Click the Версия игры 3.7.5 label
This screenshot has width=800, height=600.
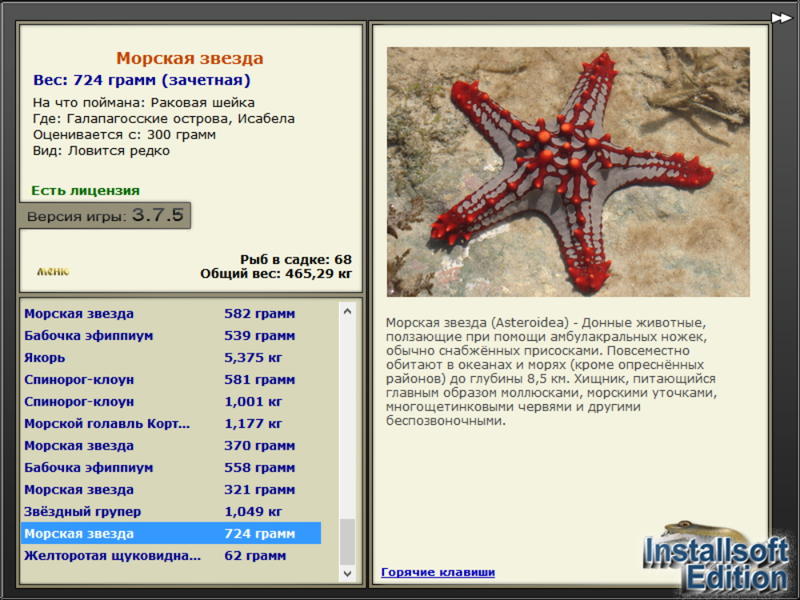pyautogui.click(x=105, y=215)
